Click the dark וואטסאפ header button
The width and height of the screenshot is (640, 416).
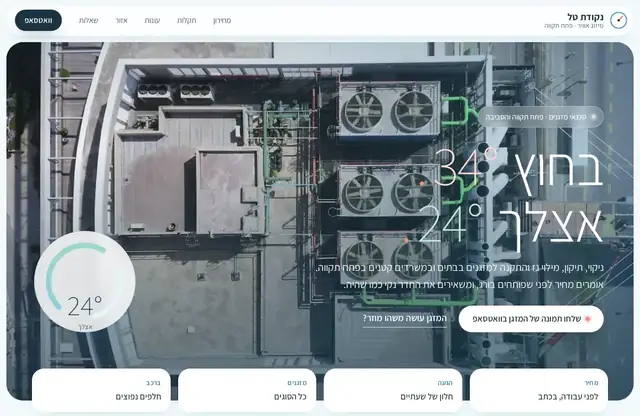[x=38, y=20]
